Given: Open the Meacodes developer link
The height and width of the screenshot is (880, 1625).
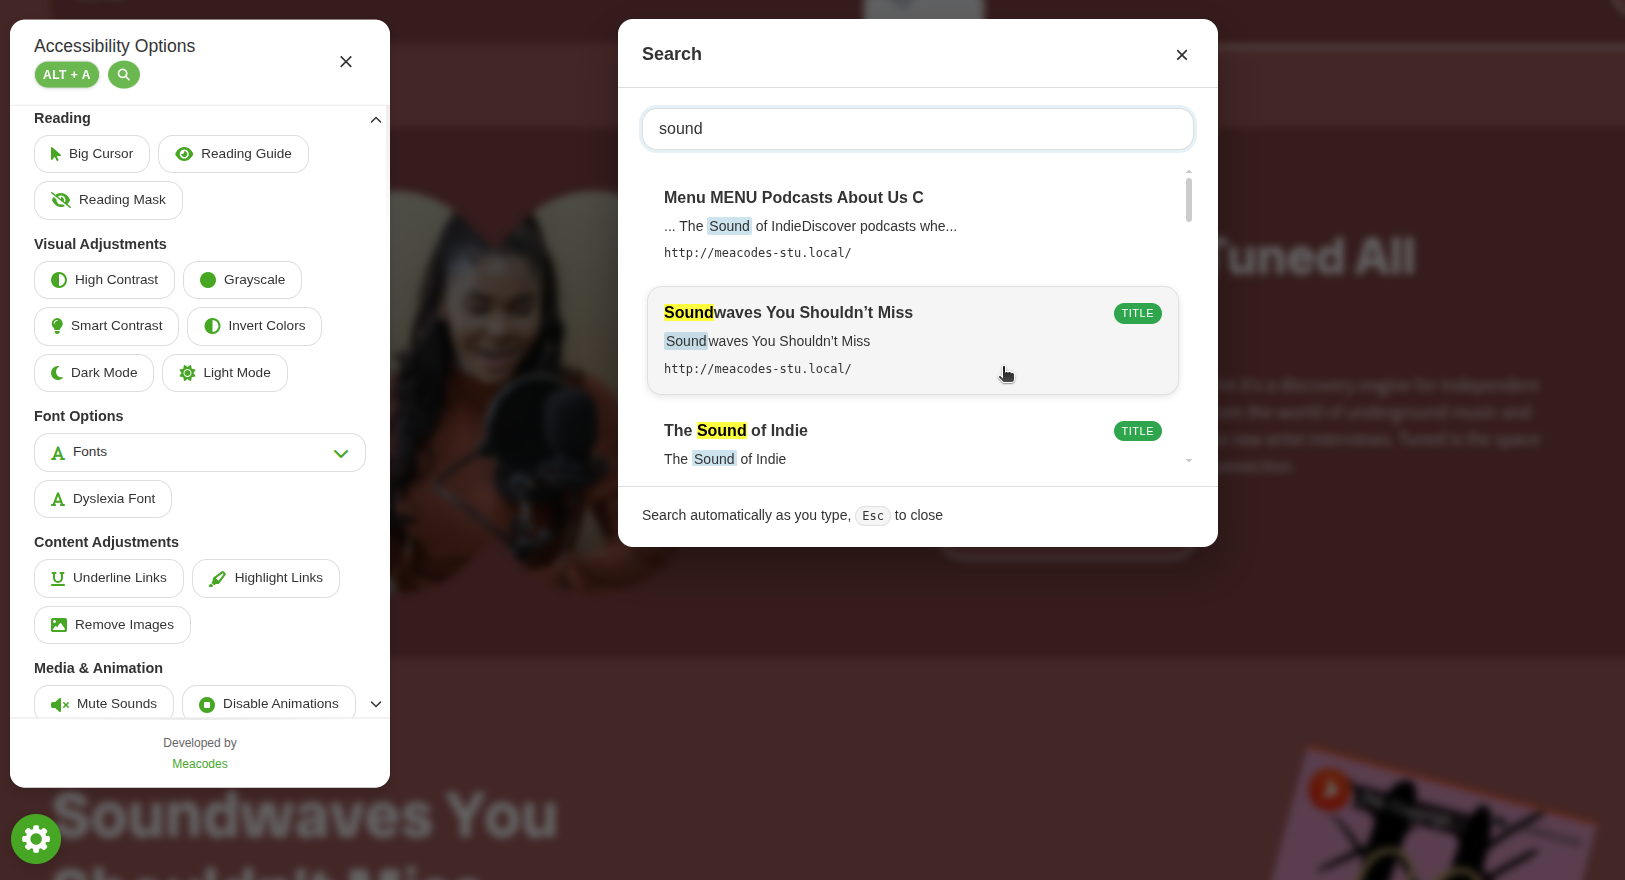Looking at the screenshot, I should pyautogui.click(x=200, y=764).
